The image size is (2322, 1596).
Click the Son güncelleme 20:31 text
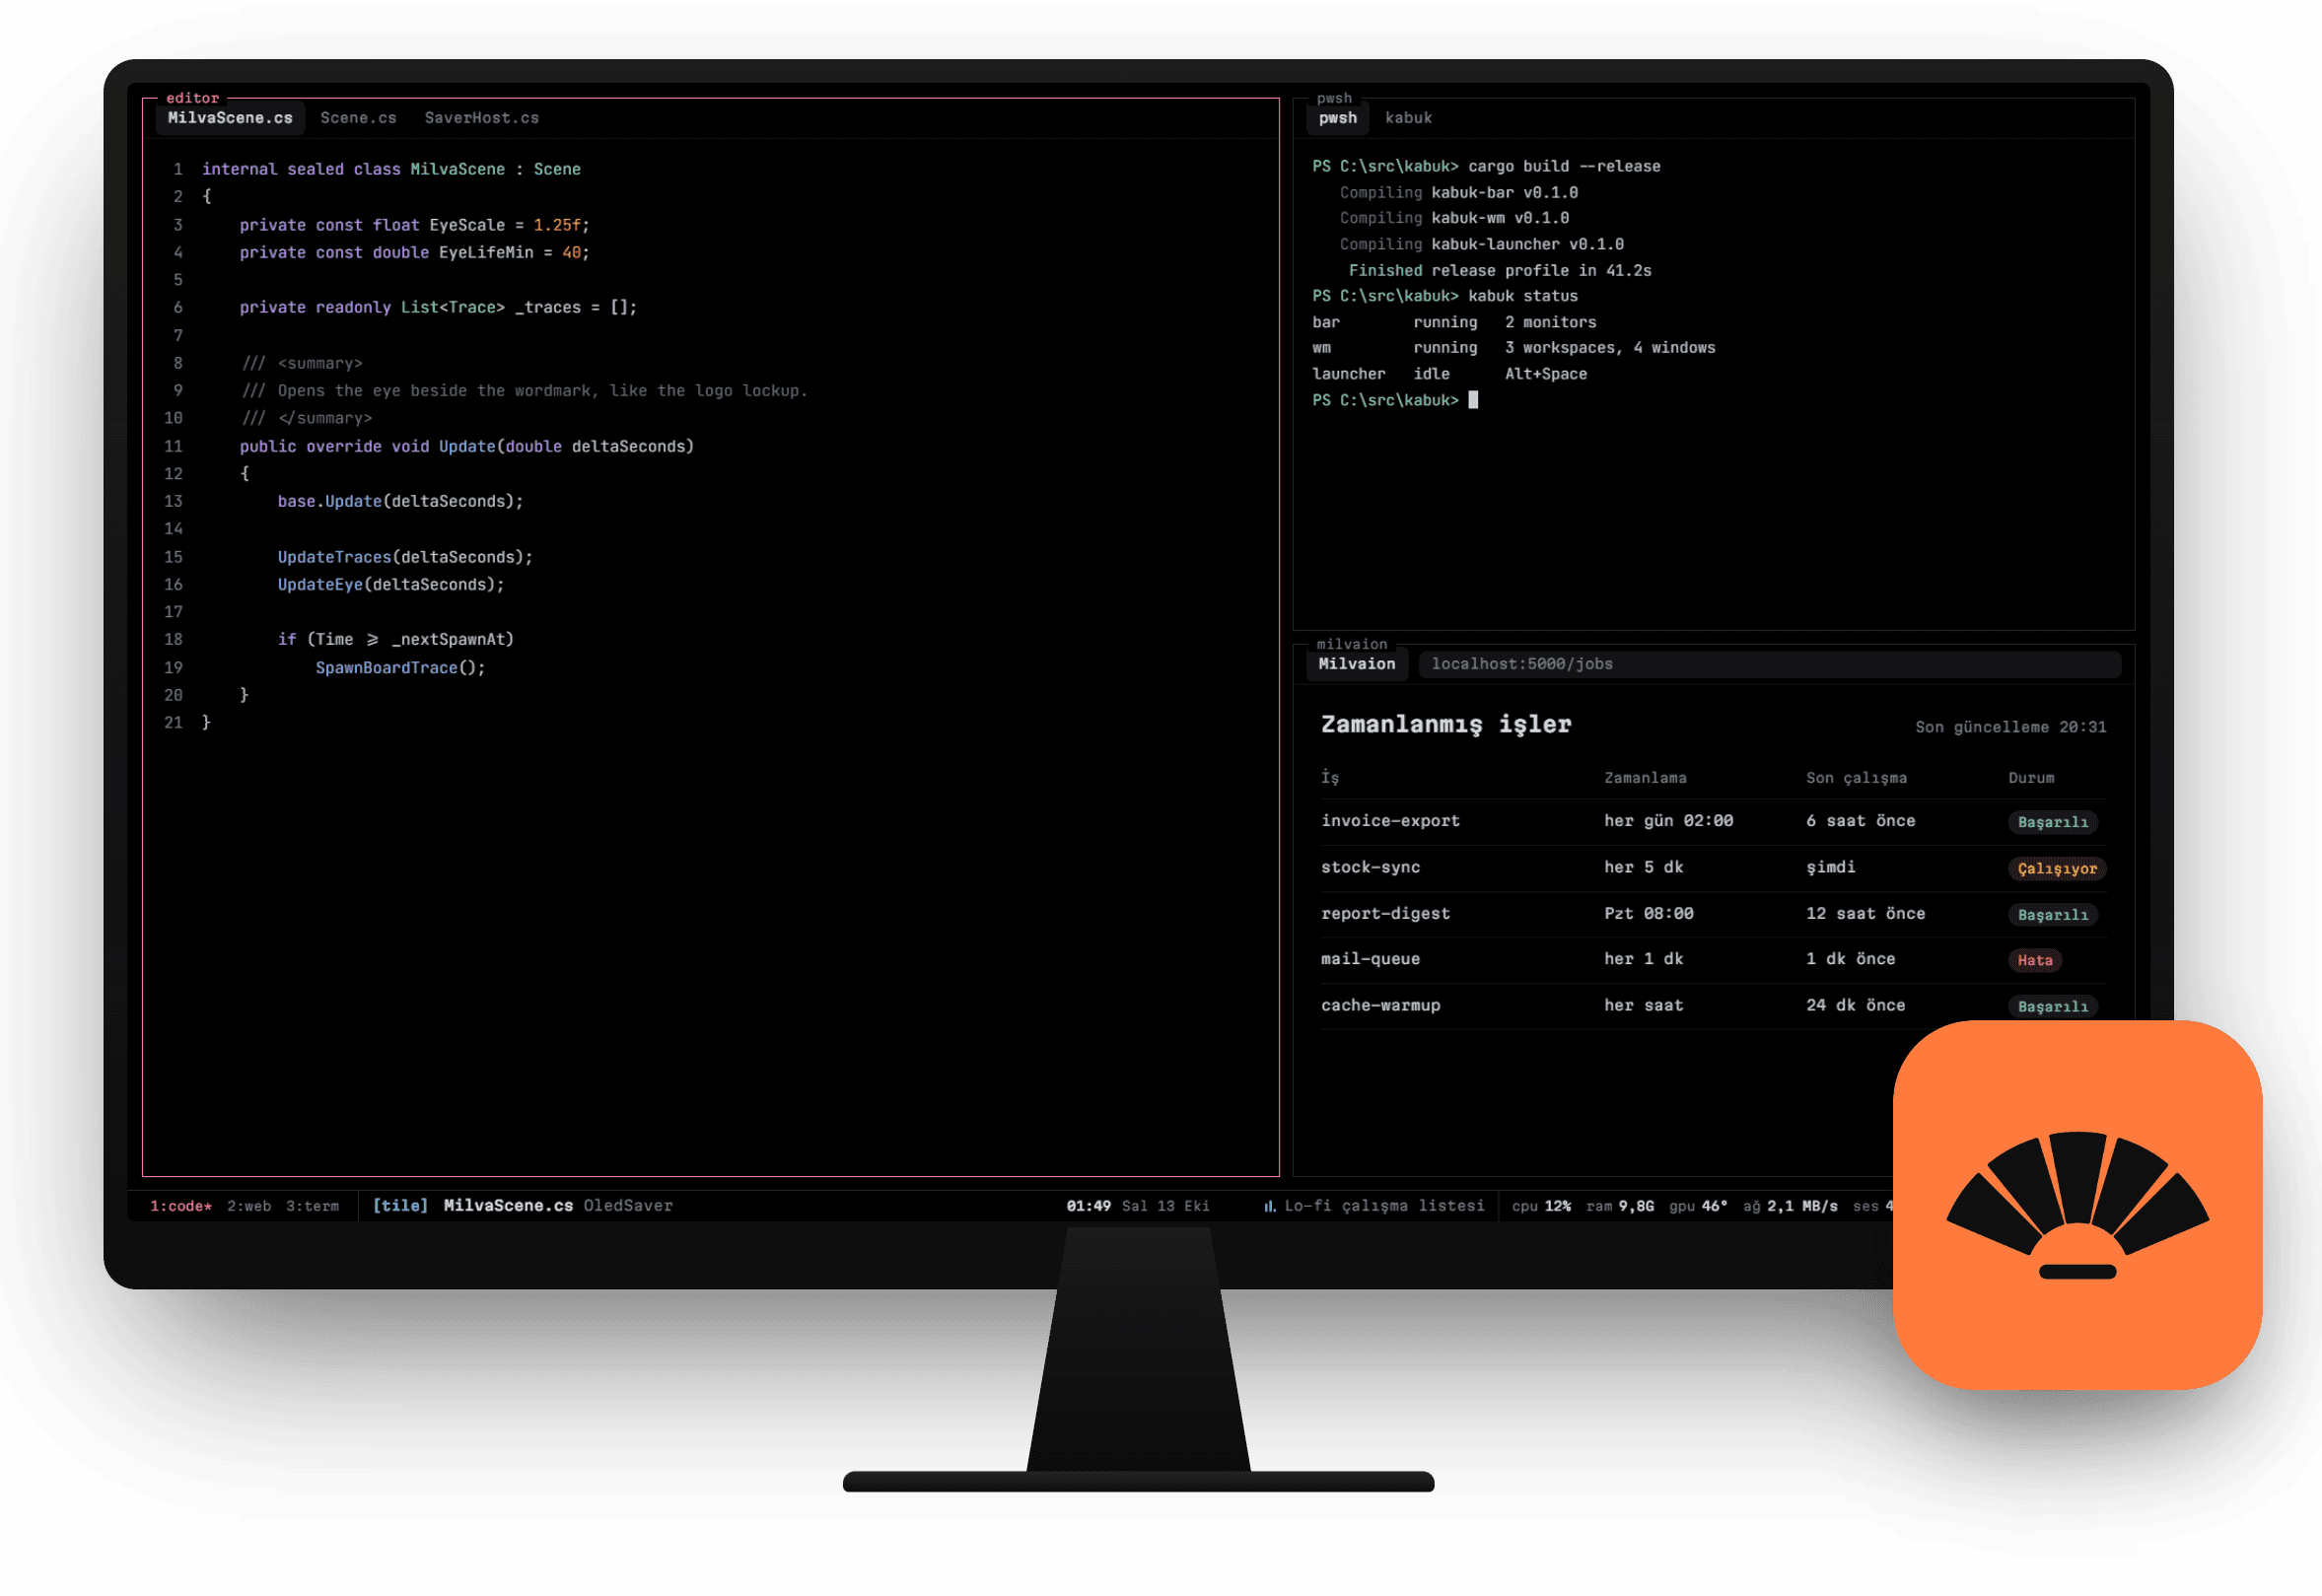tap(2009, 727)
